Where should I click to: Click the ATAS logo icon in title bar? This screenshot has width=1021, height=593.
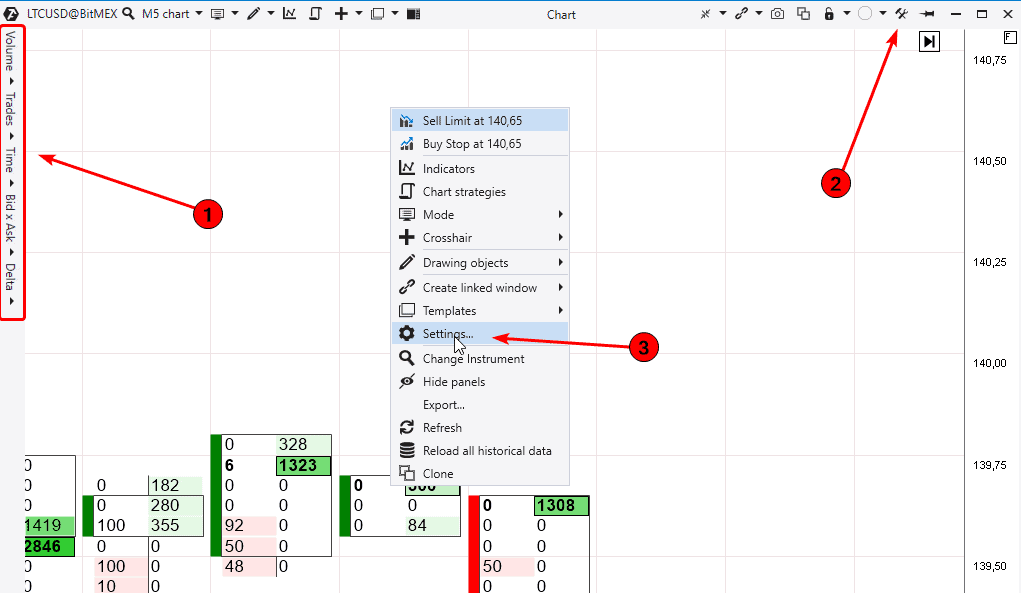(x=10, y=14)
